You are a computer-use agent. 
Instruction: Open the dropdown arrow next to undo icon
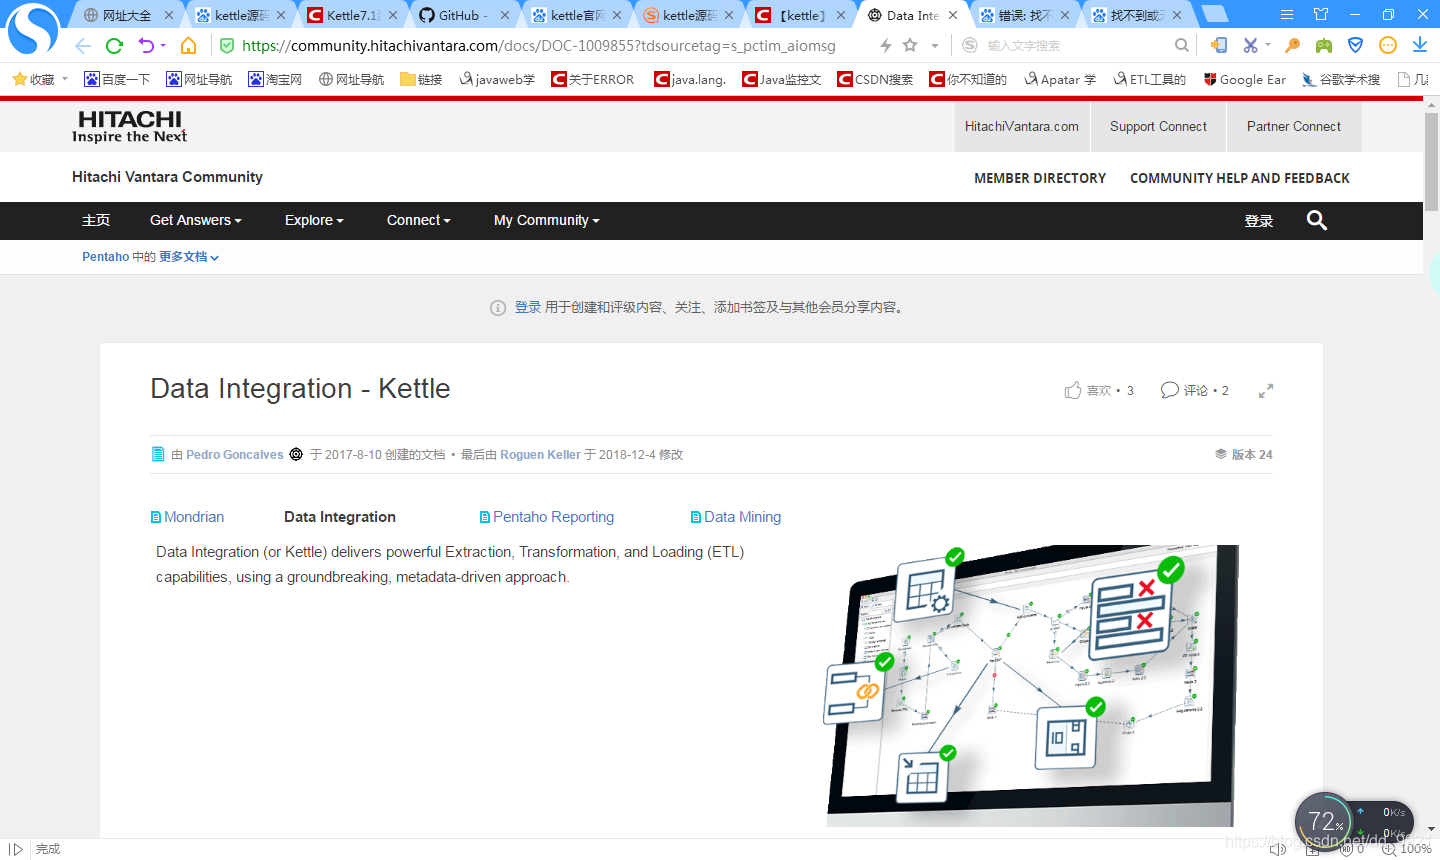(x=163, y=45)
